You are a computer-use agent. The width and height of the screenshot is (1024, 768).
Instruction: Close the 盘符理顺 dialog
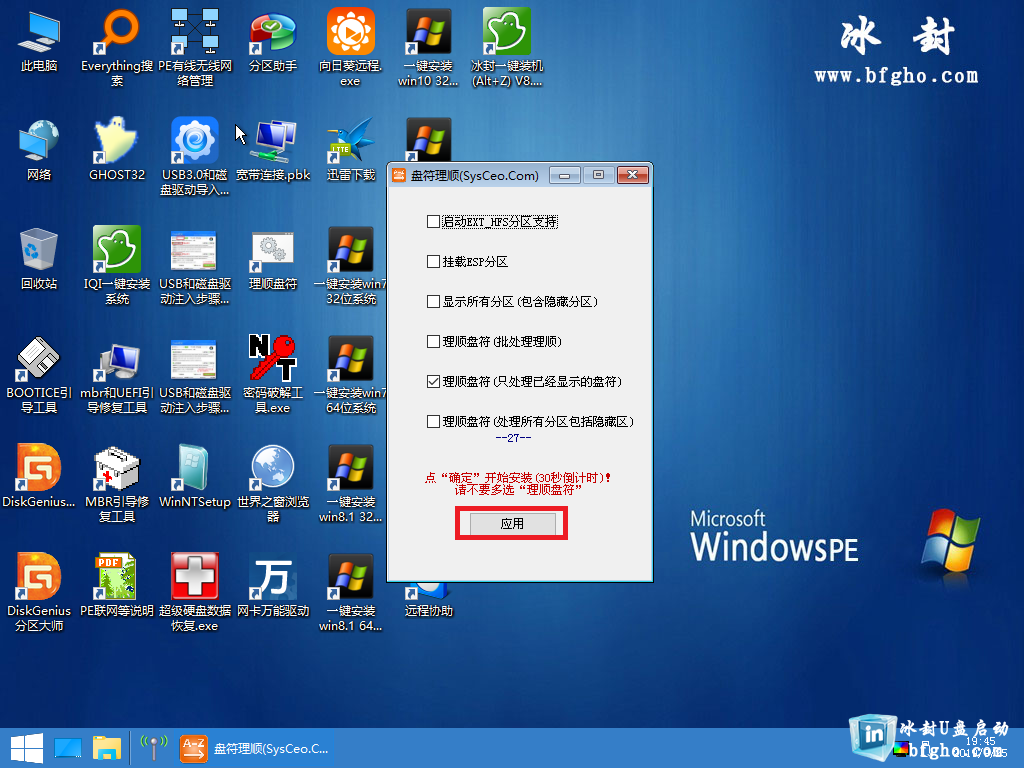pyautogui.click(x=632, y=175)
